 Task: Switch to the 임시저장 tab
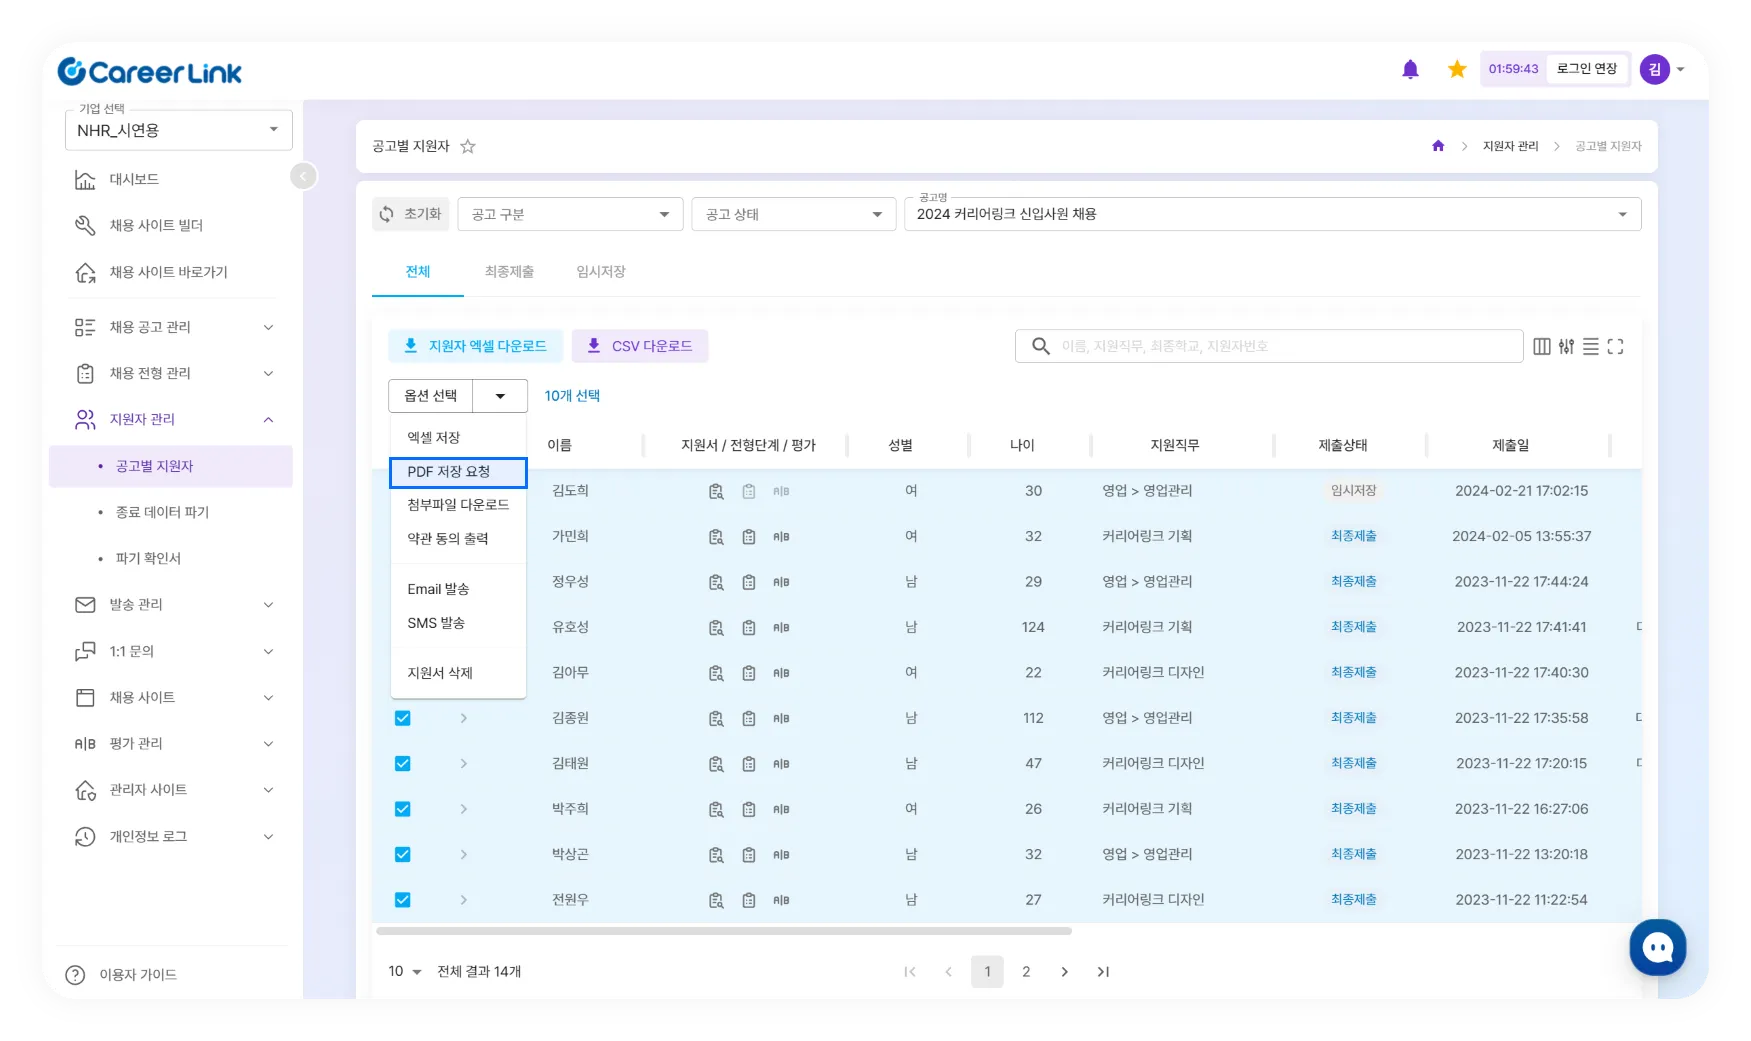tap(601, 272)
